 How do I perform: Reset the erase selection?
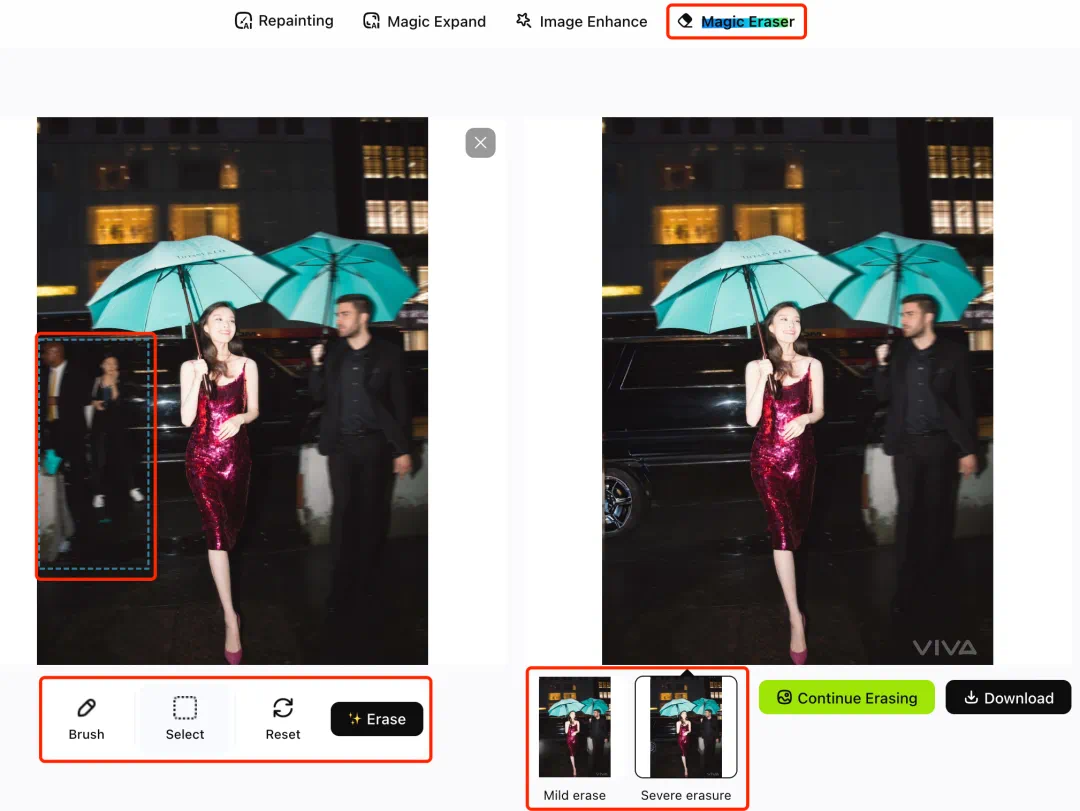283,718
